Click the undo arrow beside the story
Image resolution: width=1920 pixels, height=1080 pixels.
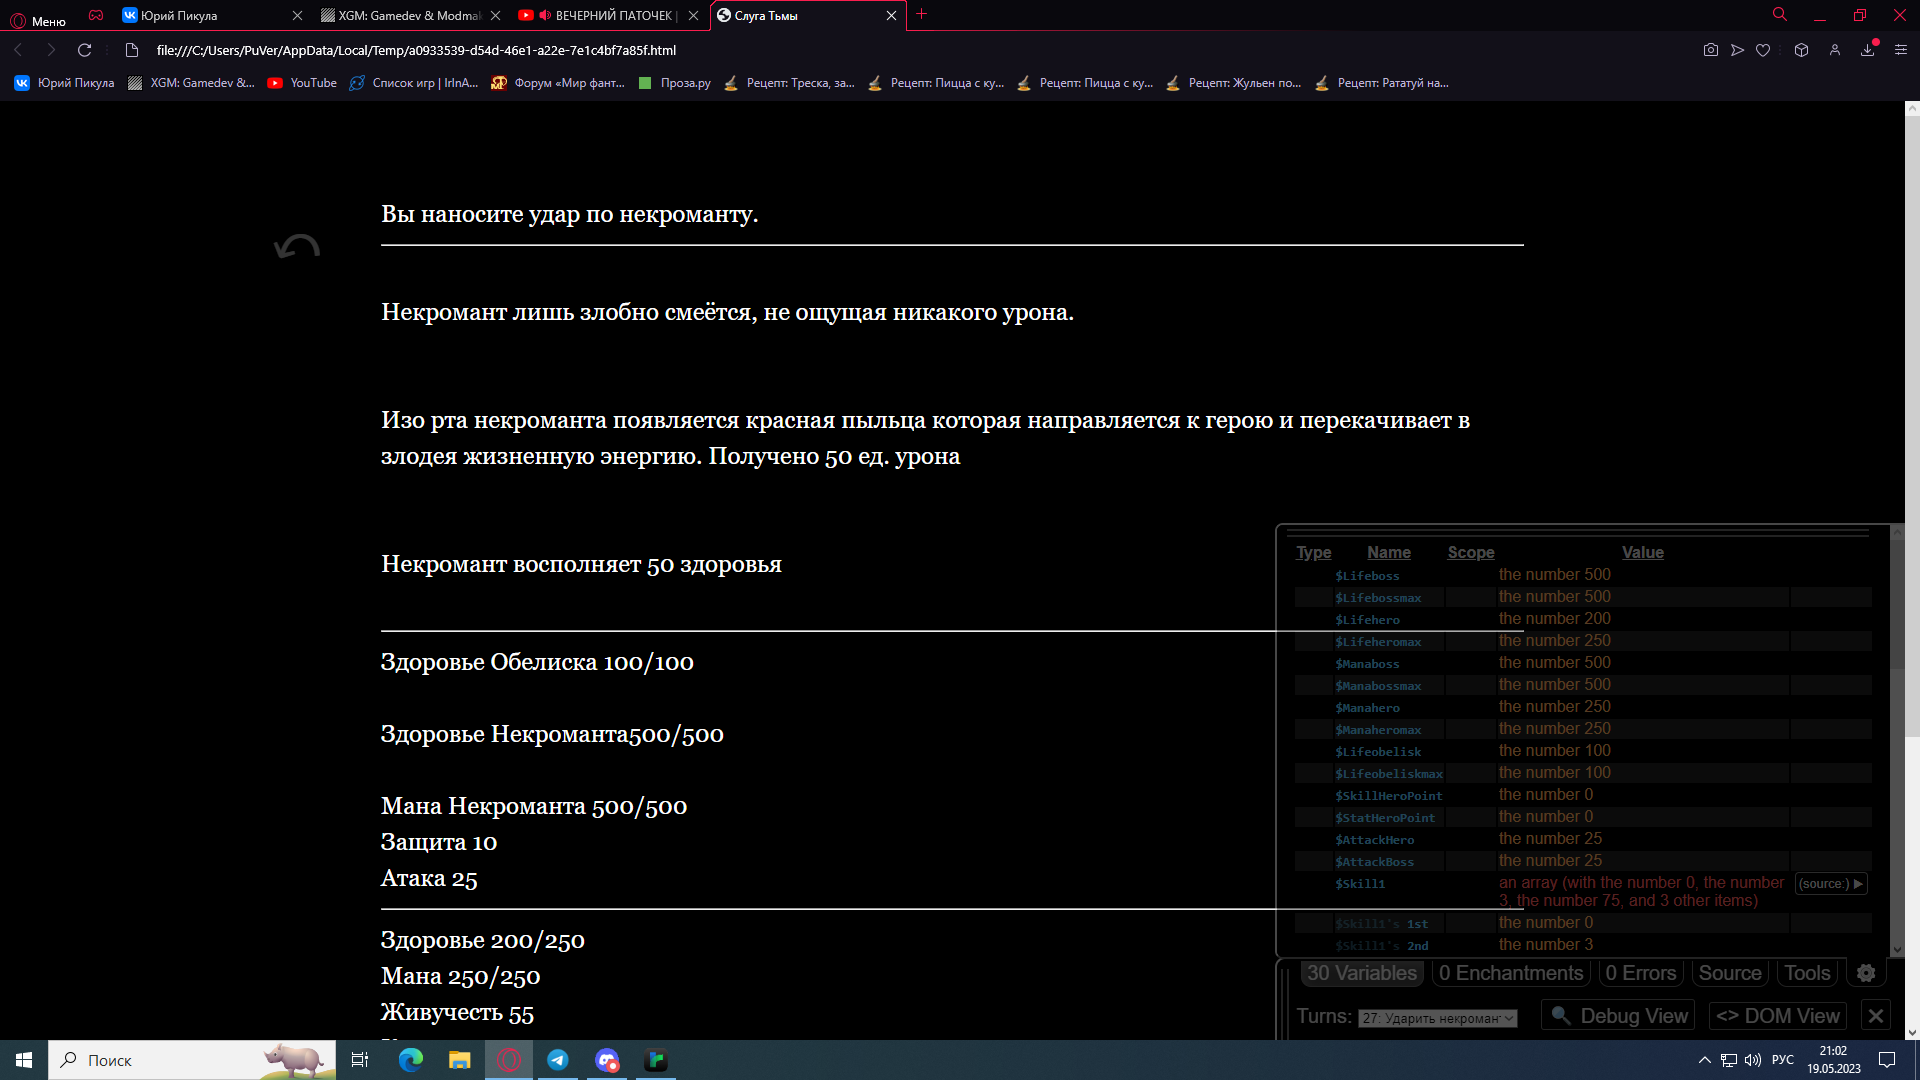[297, 247]
